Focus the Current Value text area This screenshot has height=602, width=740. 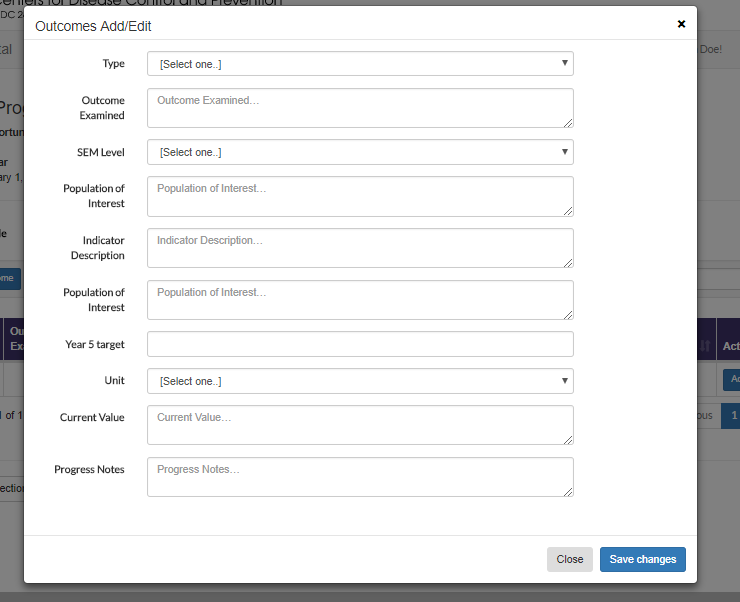coord(360,425)
